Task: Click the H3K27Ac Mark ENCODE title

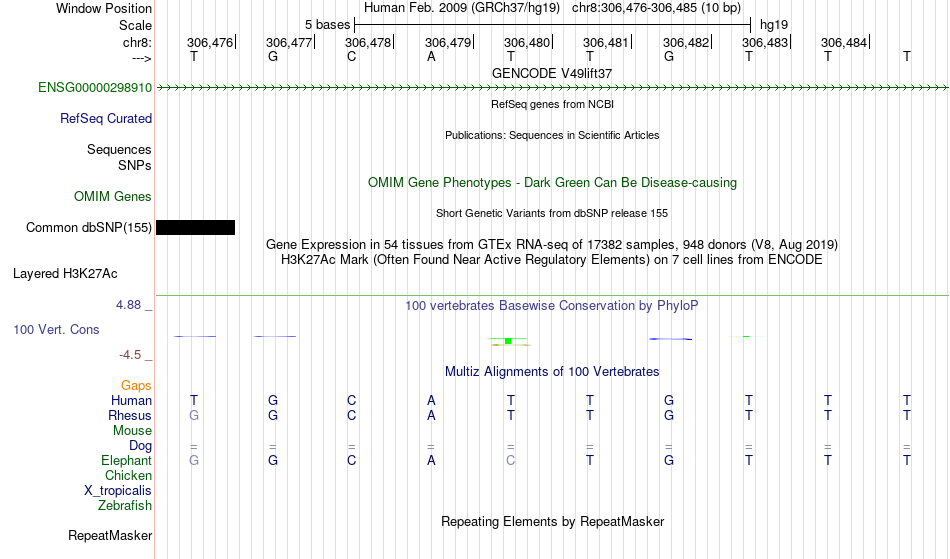Action: [x=552, y=260]
